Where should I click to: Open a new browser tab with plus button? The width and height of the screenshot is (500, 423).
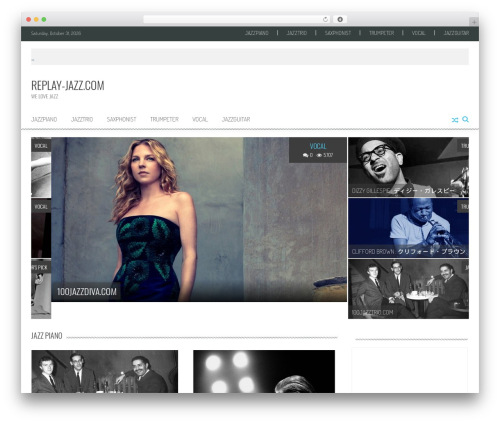point(474,22)
